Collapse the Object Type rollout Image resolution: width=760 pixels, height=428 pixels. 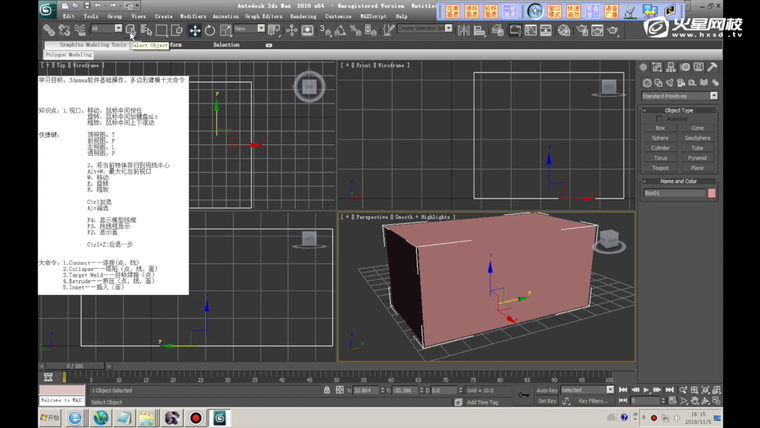[x=679, y=110]
